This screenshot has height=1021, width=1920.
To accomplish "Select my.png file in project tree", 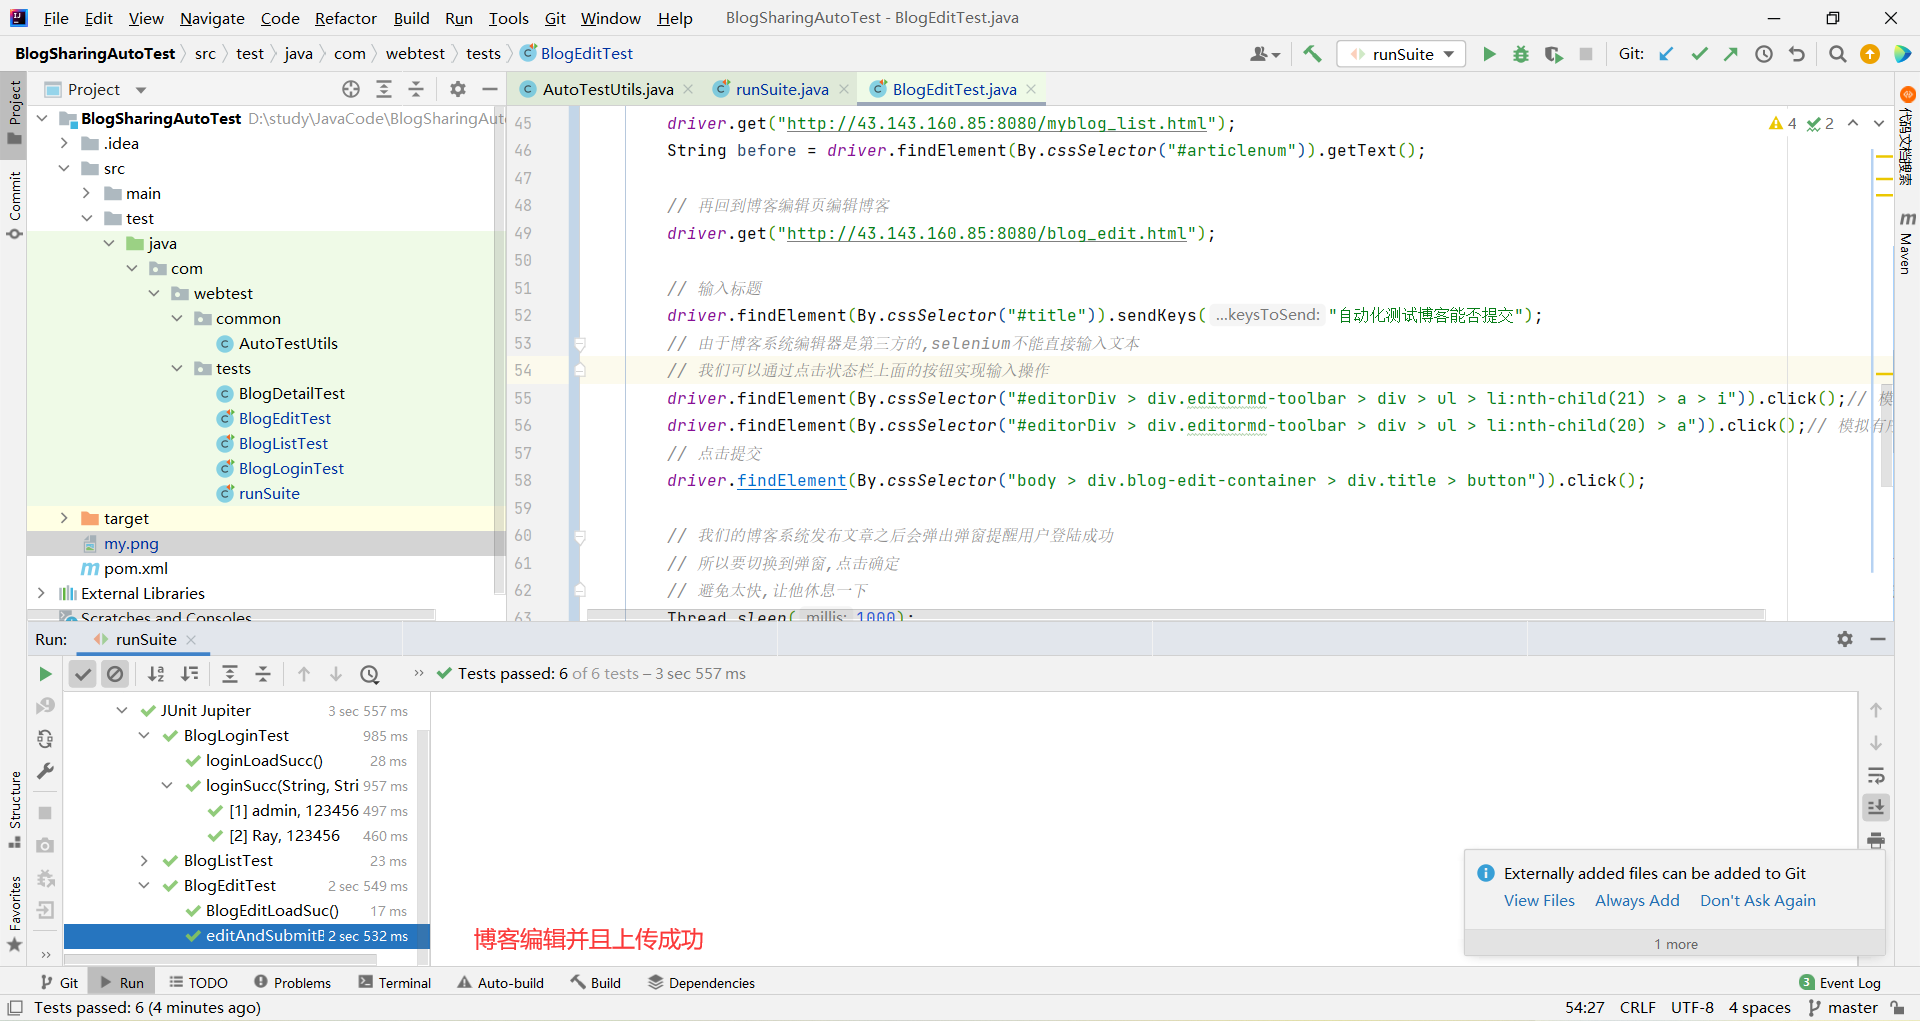I will pos(131,543).
